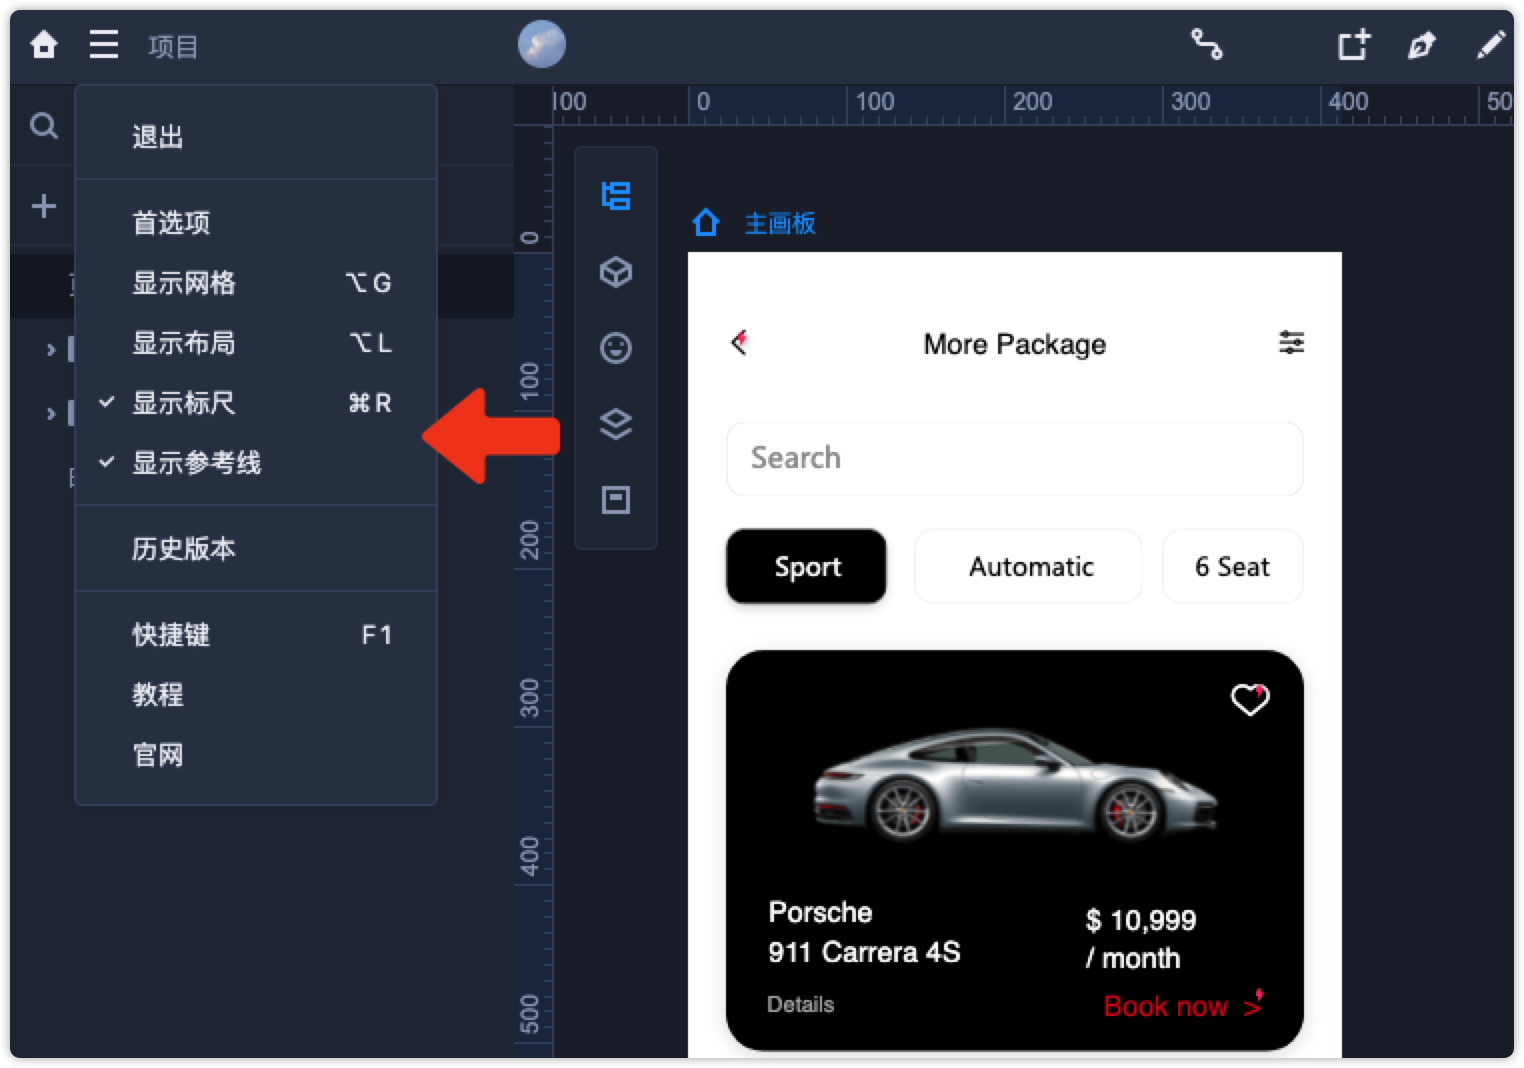Click the plus add page icon
The width and height of the screenshot is (1524, 1068).
click(44, 206)
